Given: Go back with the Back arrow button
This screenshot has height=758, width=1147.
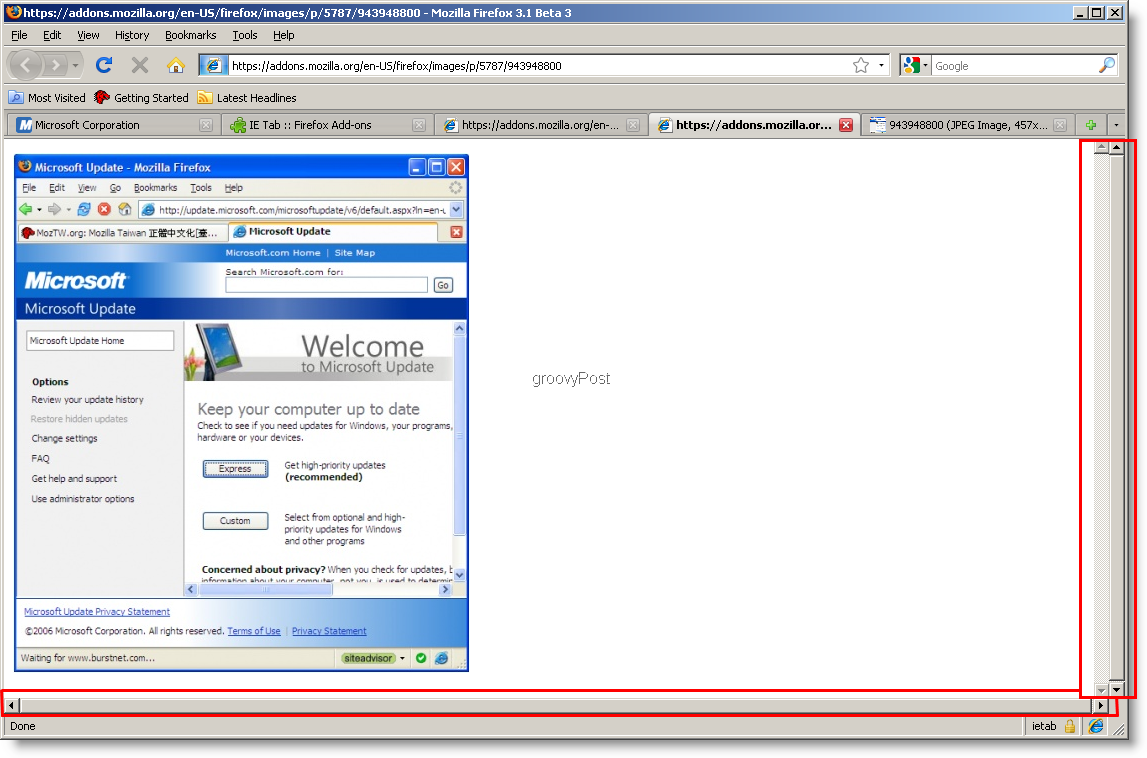Looking at the screenshot, I should tap(26, 65).
